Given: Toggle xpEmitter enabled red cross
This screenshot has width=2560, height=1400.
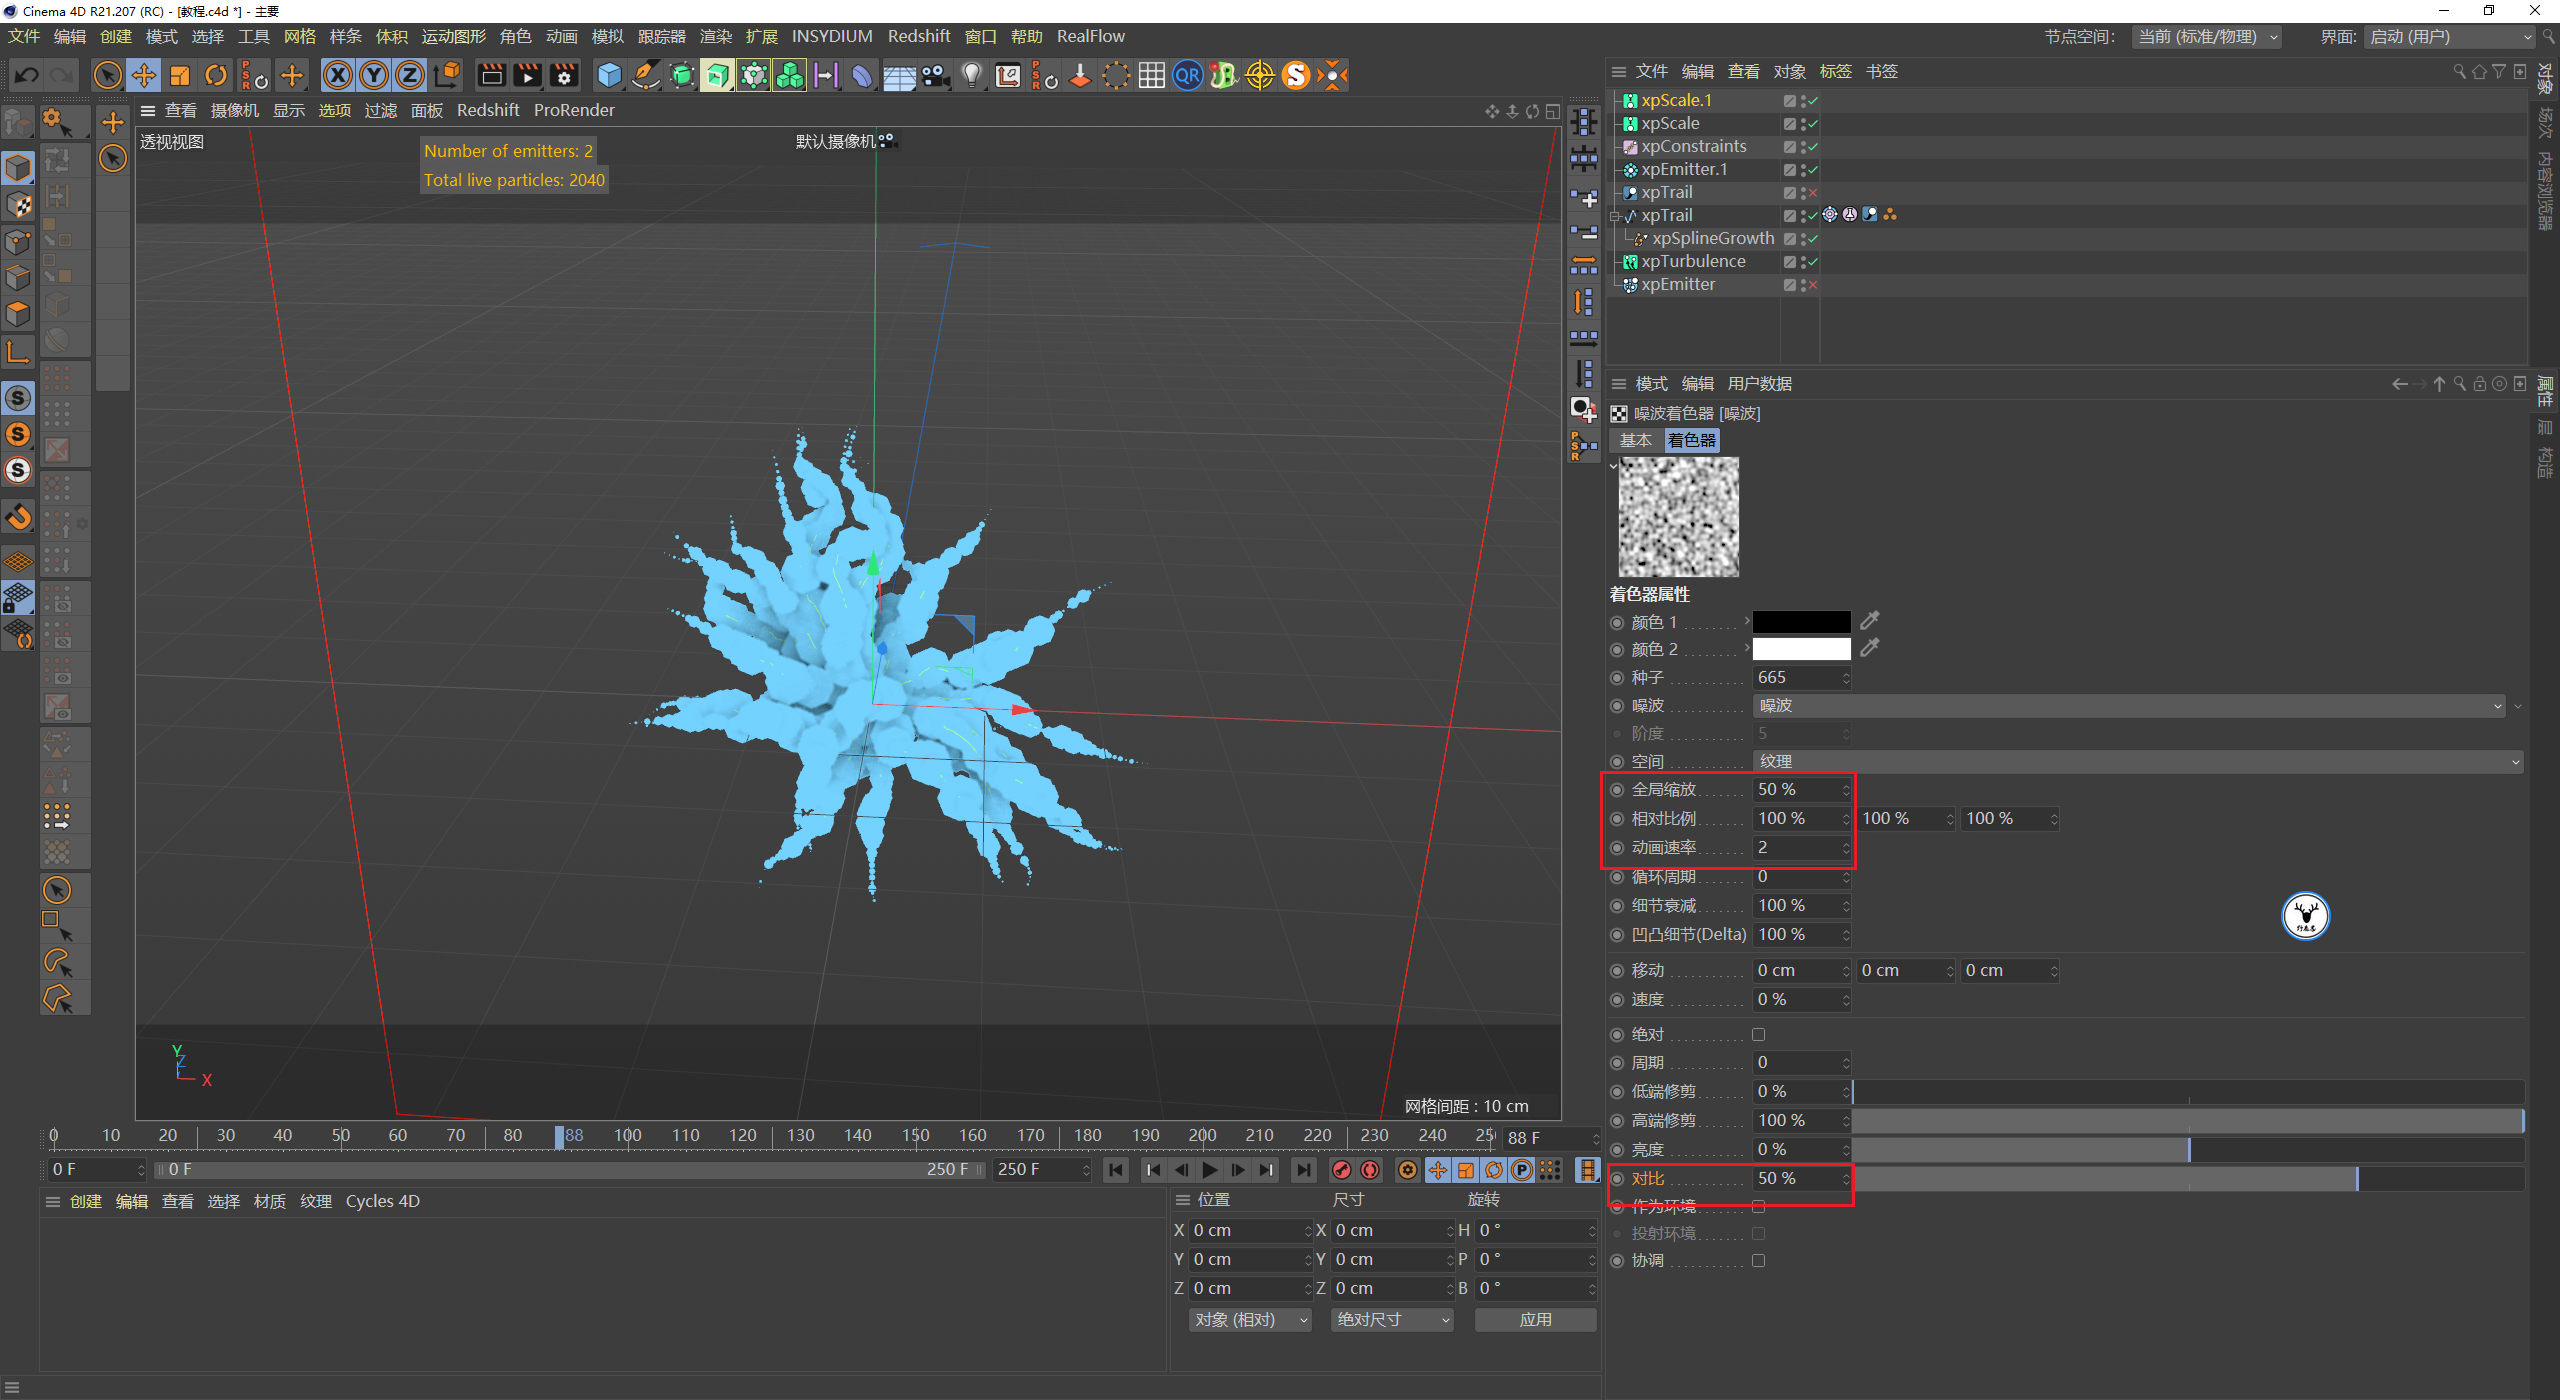Looking at the screenshot, I should 1812,285.
